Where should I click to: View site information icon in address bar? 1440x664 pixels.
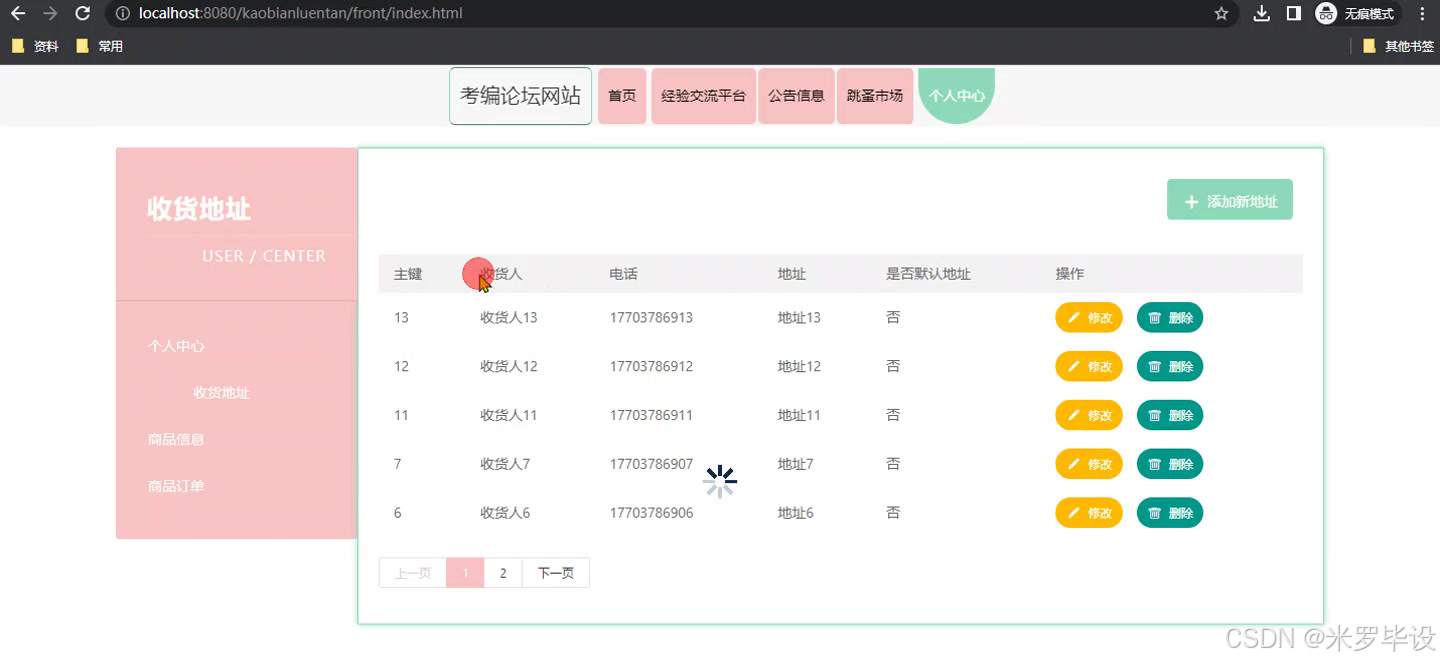coord(122,14)
